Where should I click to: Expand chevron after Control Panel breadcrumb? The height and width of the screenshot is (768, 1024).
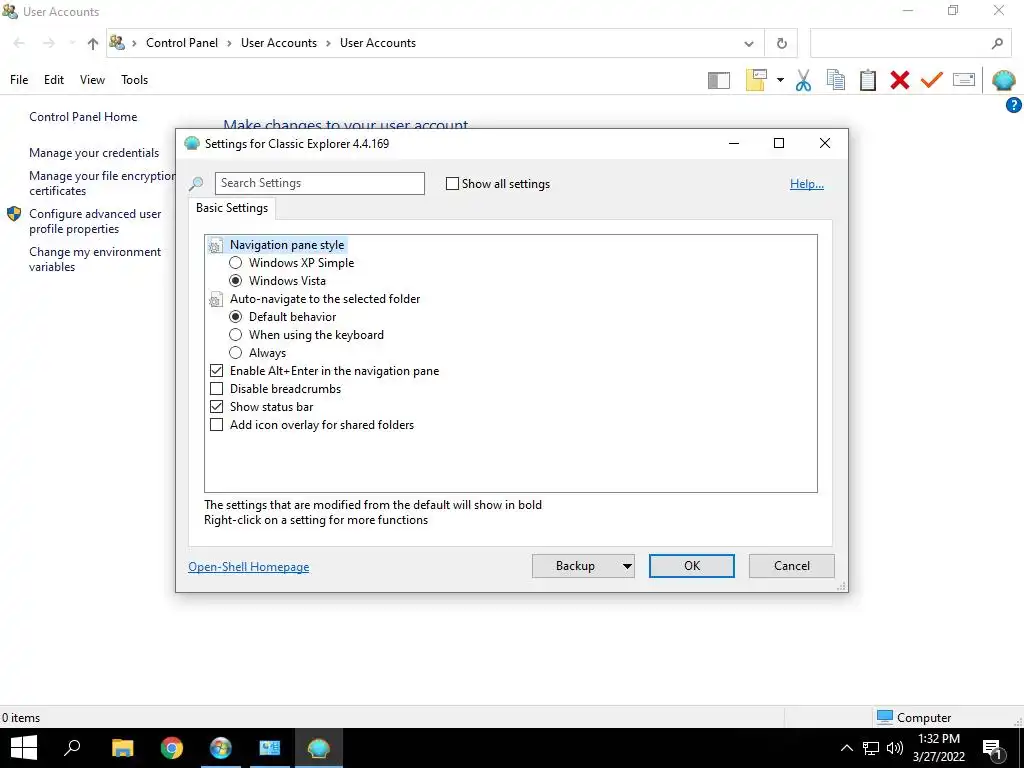229,44
